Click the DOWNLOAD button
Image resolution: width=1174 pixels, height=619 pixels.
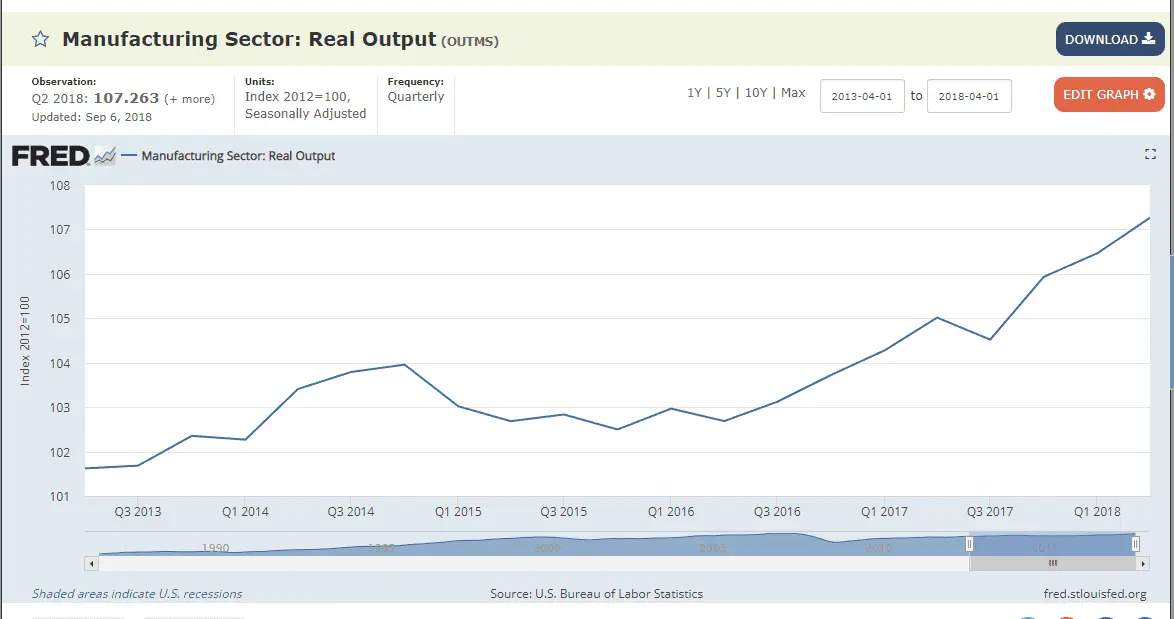1110,39
